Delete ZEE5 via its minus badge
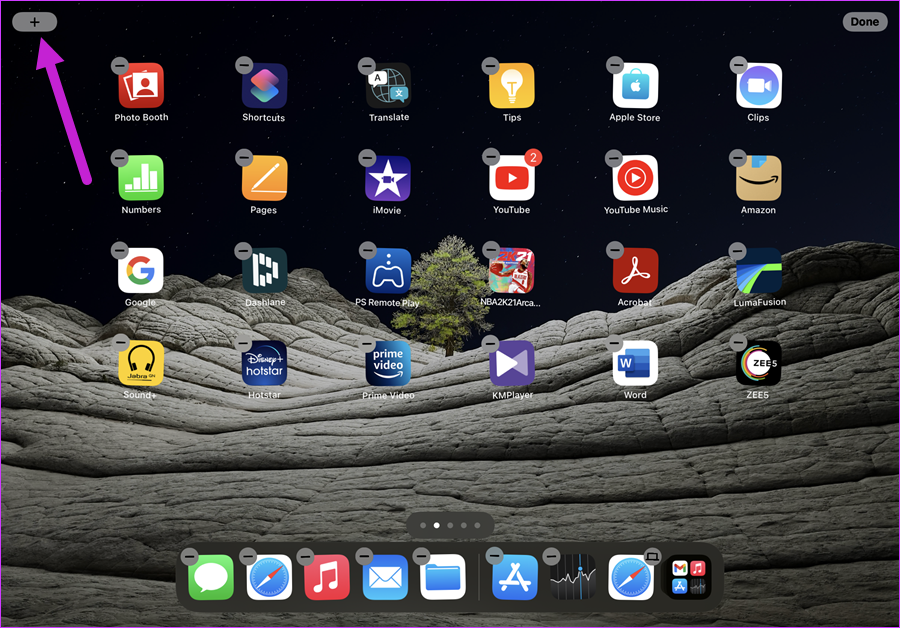900x628 pixels. (738, 343)
